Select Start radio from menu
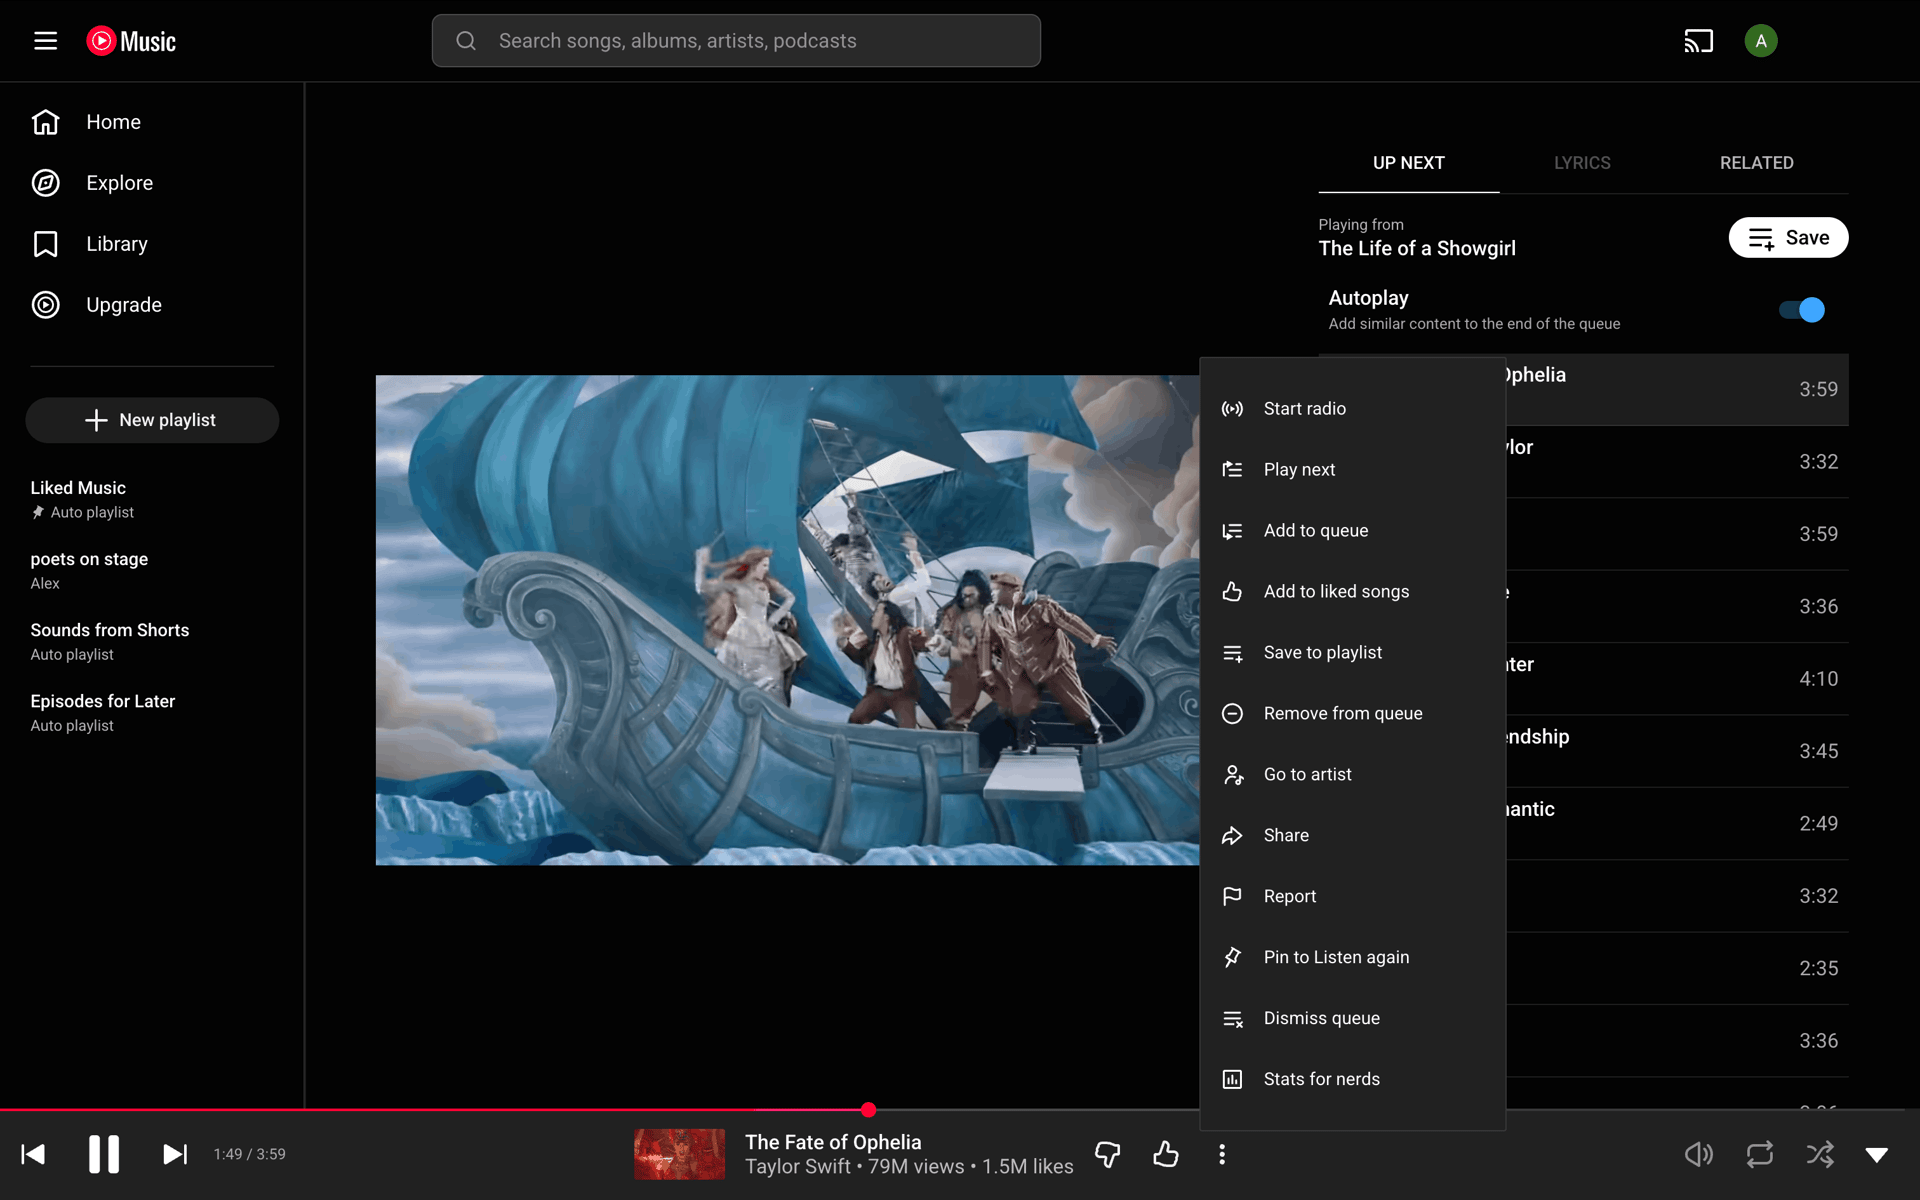 (1352, 408)
